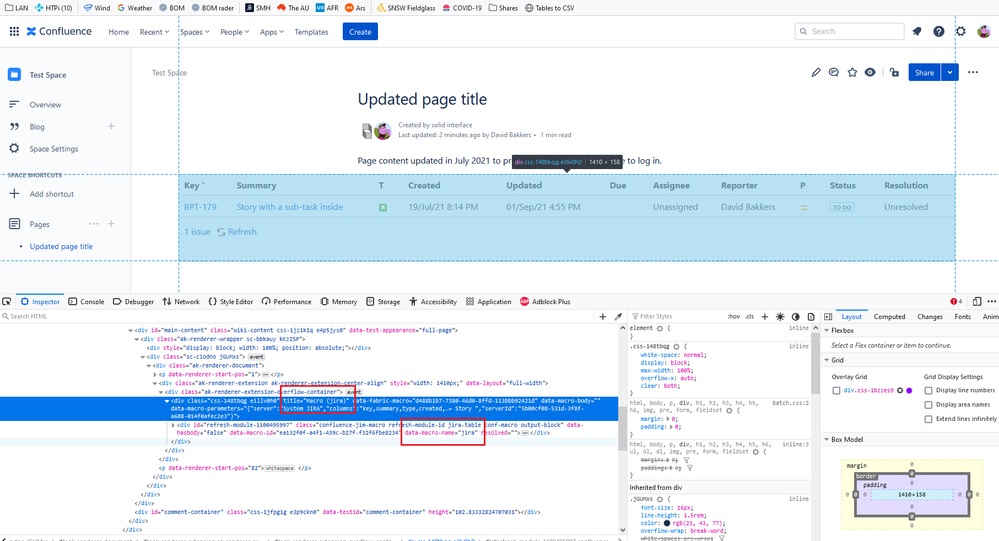999x541 pixels.
Task: Click the Share button
Action: [x=924, y=73]
